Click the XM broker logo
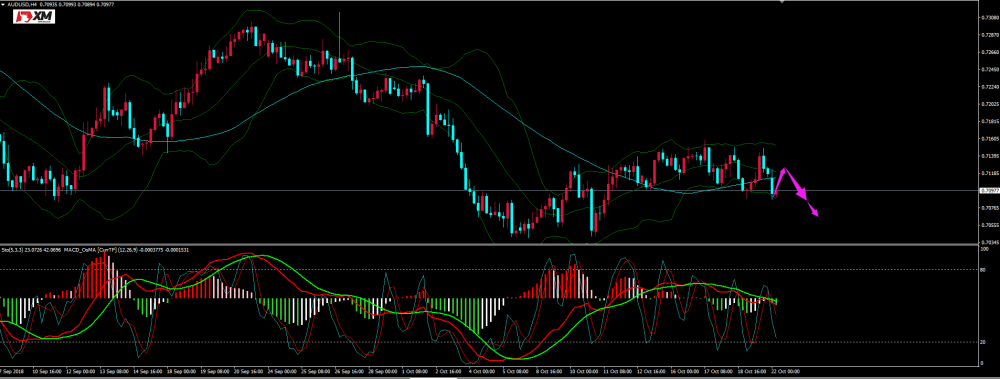Screen dimensions: 1000x379 (x=34, y=17)
